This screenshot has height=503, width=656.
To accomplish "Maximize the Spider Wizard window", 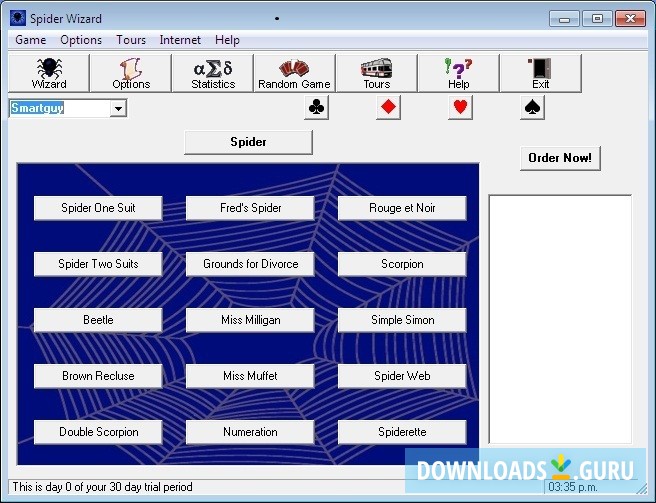I will click(597, 19).
